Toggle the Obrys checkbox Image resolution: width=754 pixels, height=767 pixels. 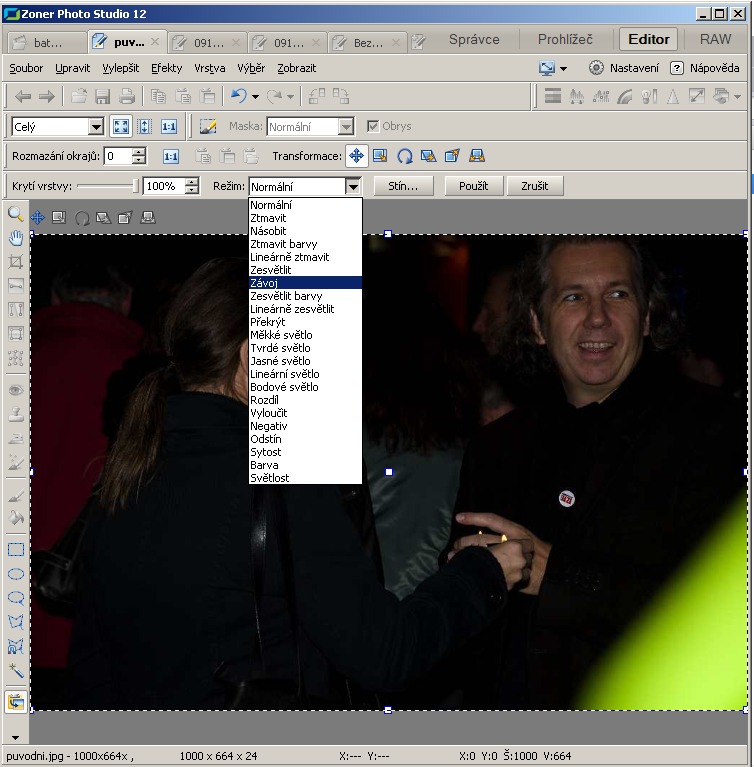tap(373, 126)
